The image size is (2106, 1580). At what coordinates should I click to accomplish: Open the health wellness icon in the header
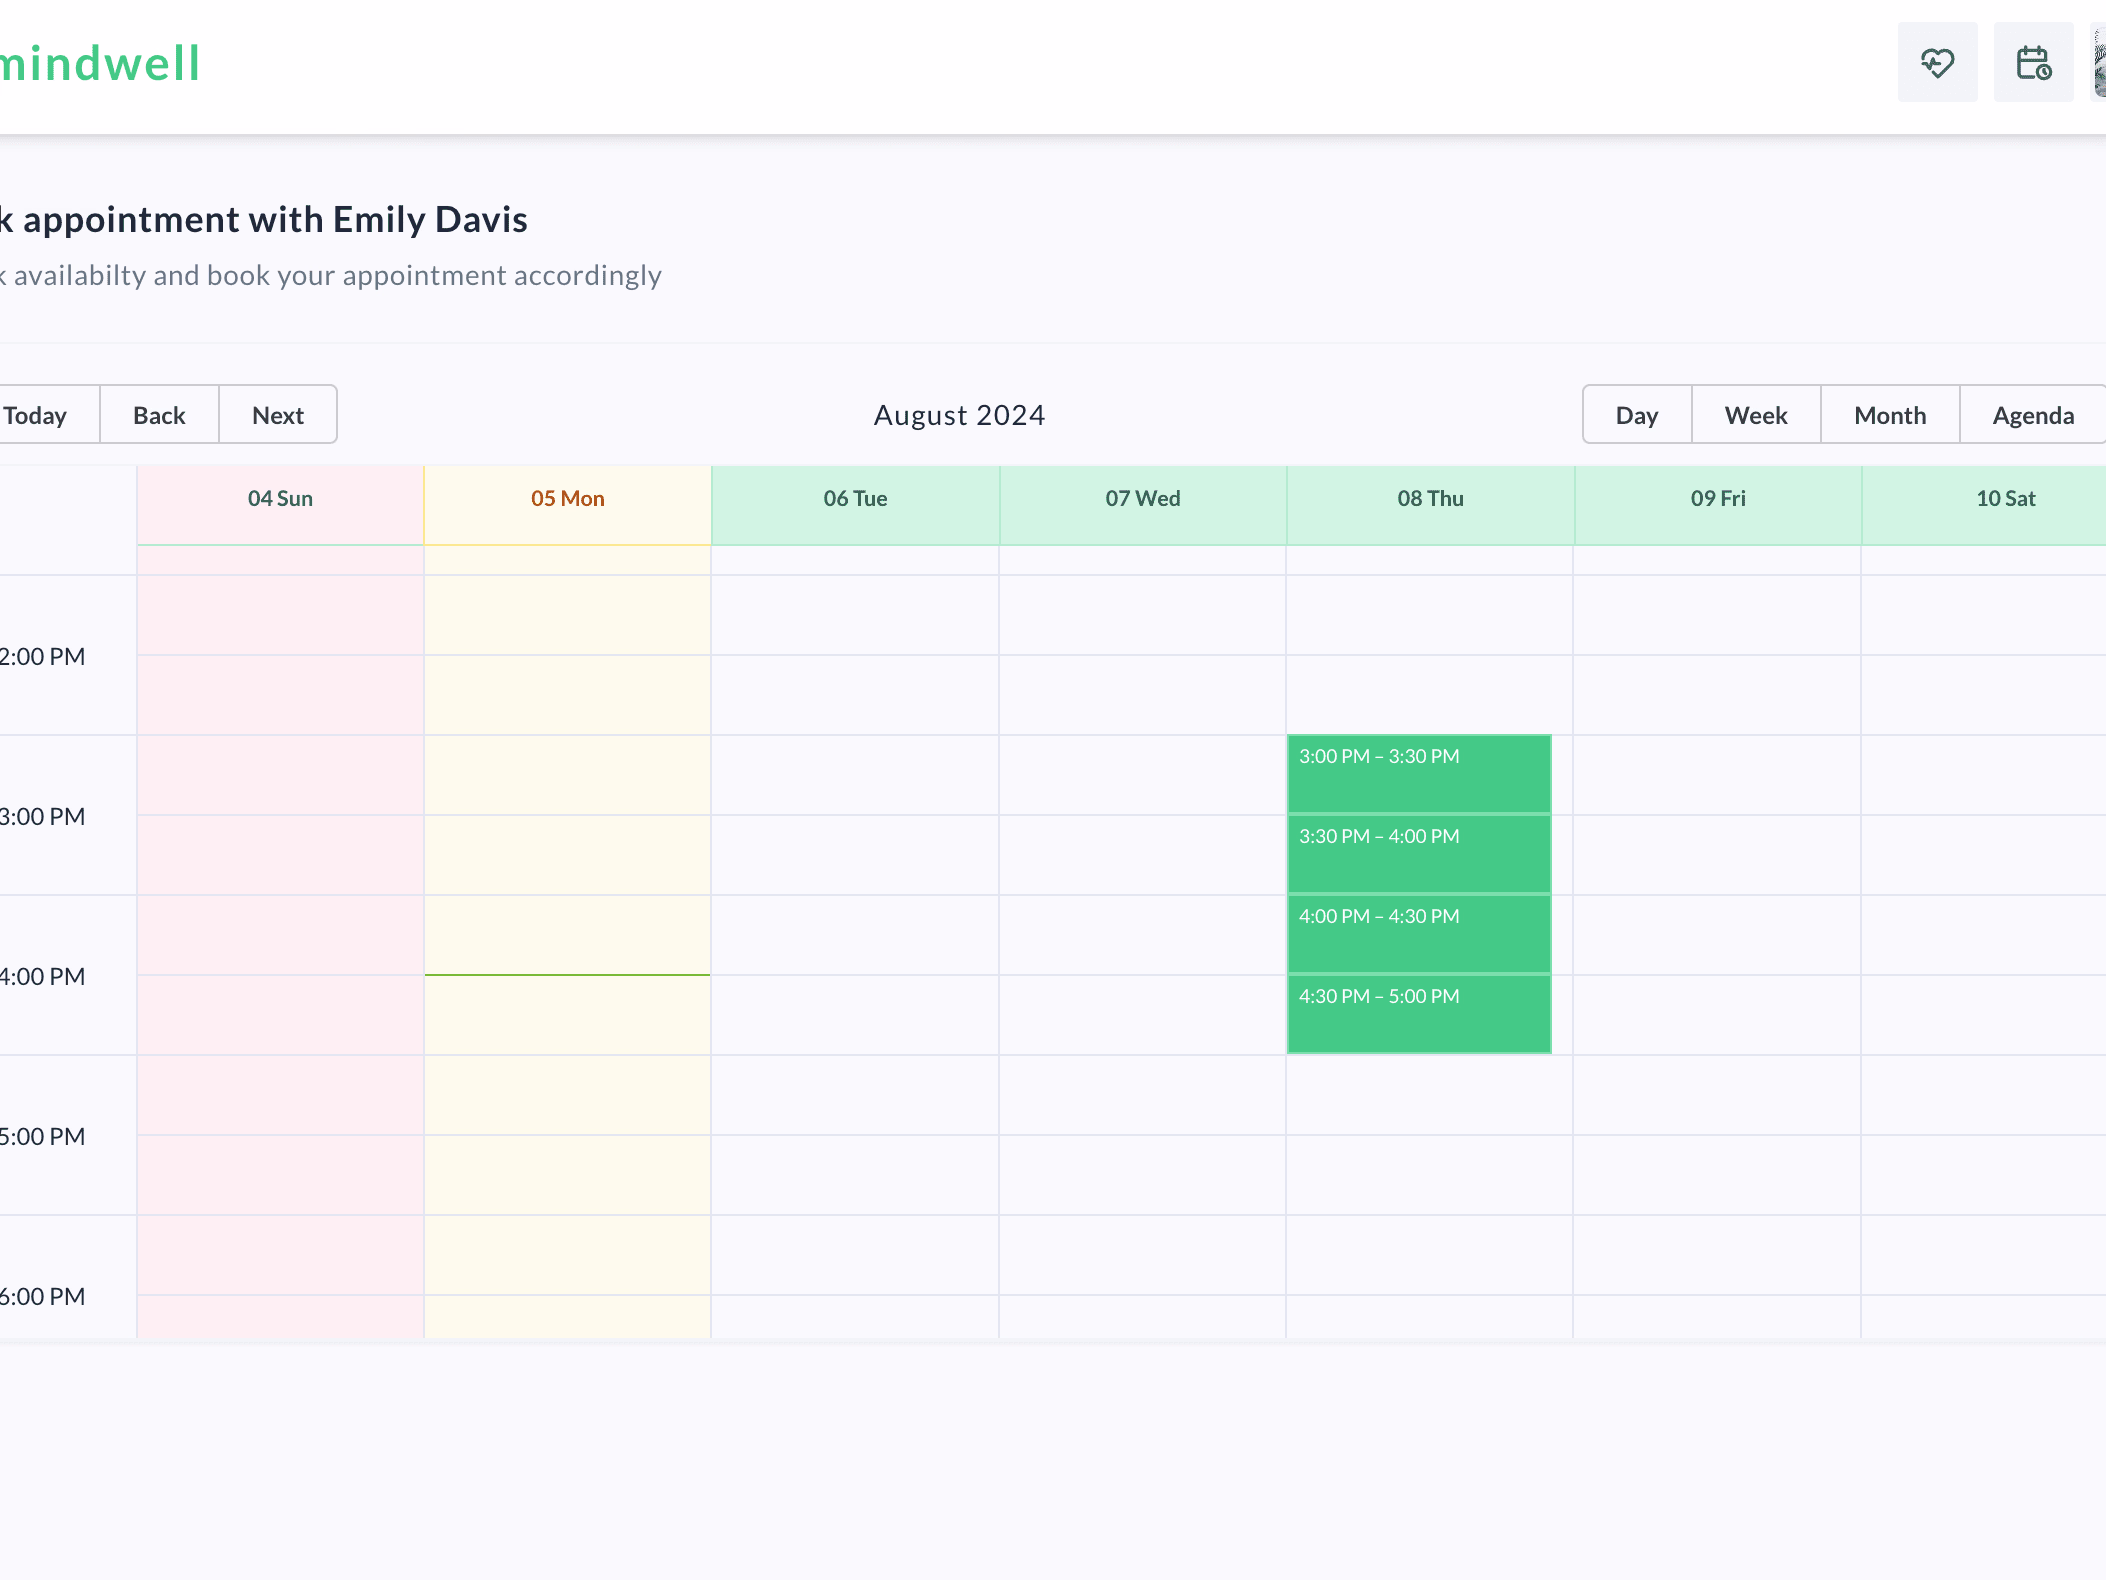click(x=1937, y=62)
